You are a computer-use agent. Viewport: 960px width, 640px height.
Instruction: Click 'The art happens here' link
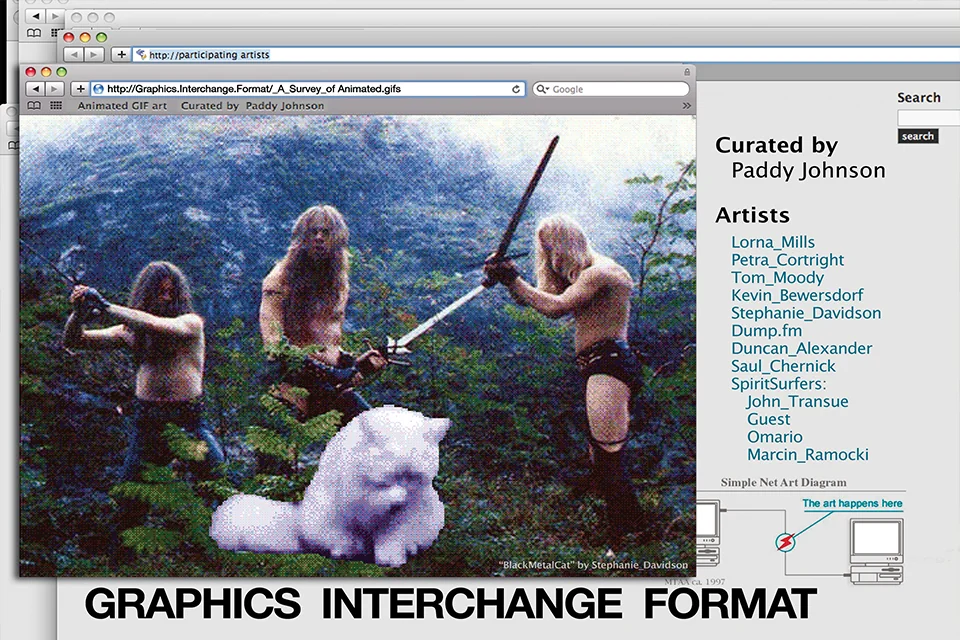coord(852,503)
